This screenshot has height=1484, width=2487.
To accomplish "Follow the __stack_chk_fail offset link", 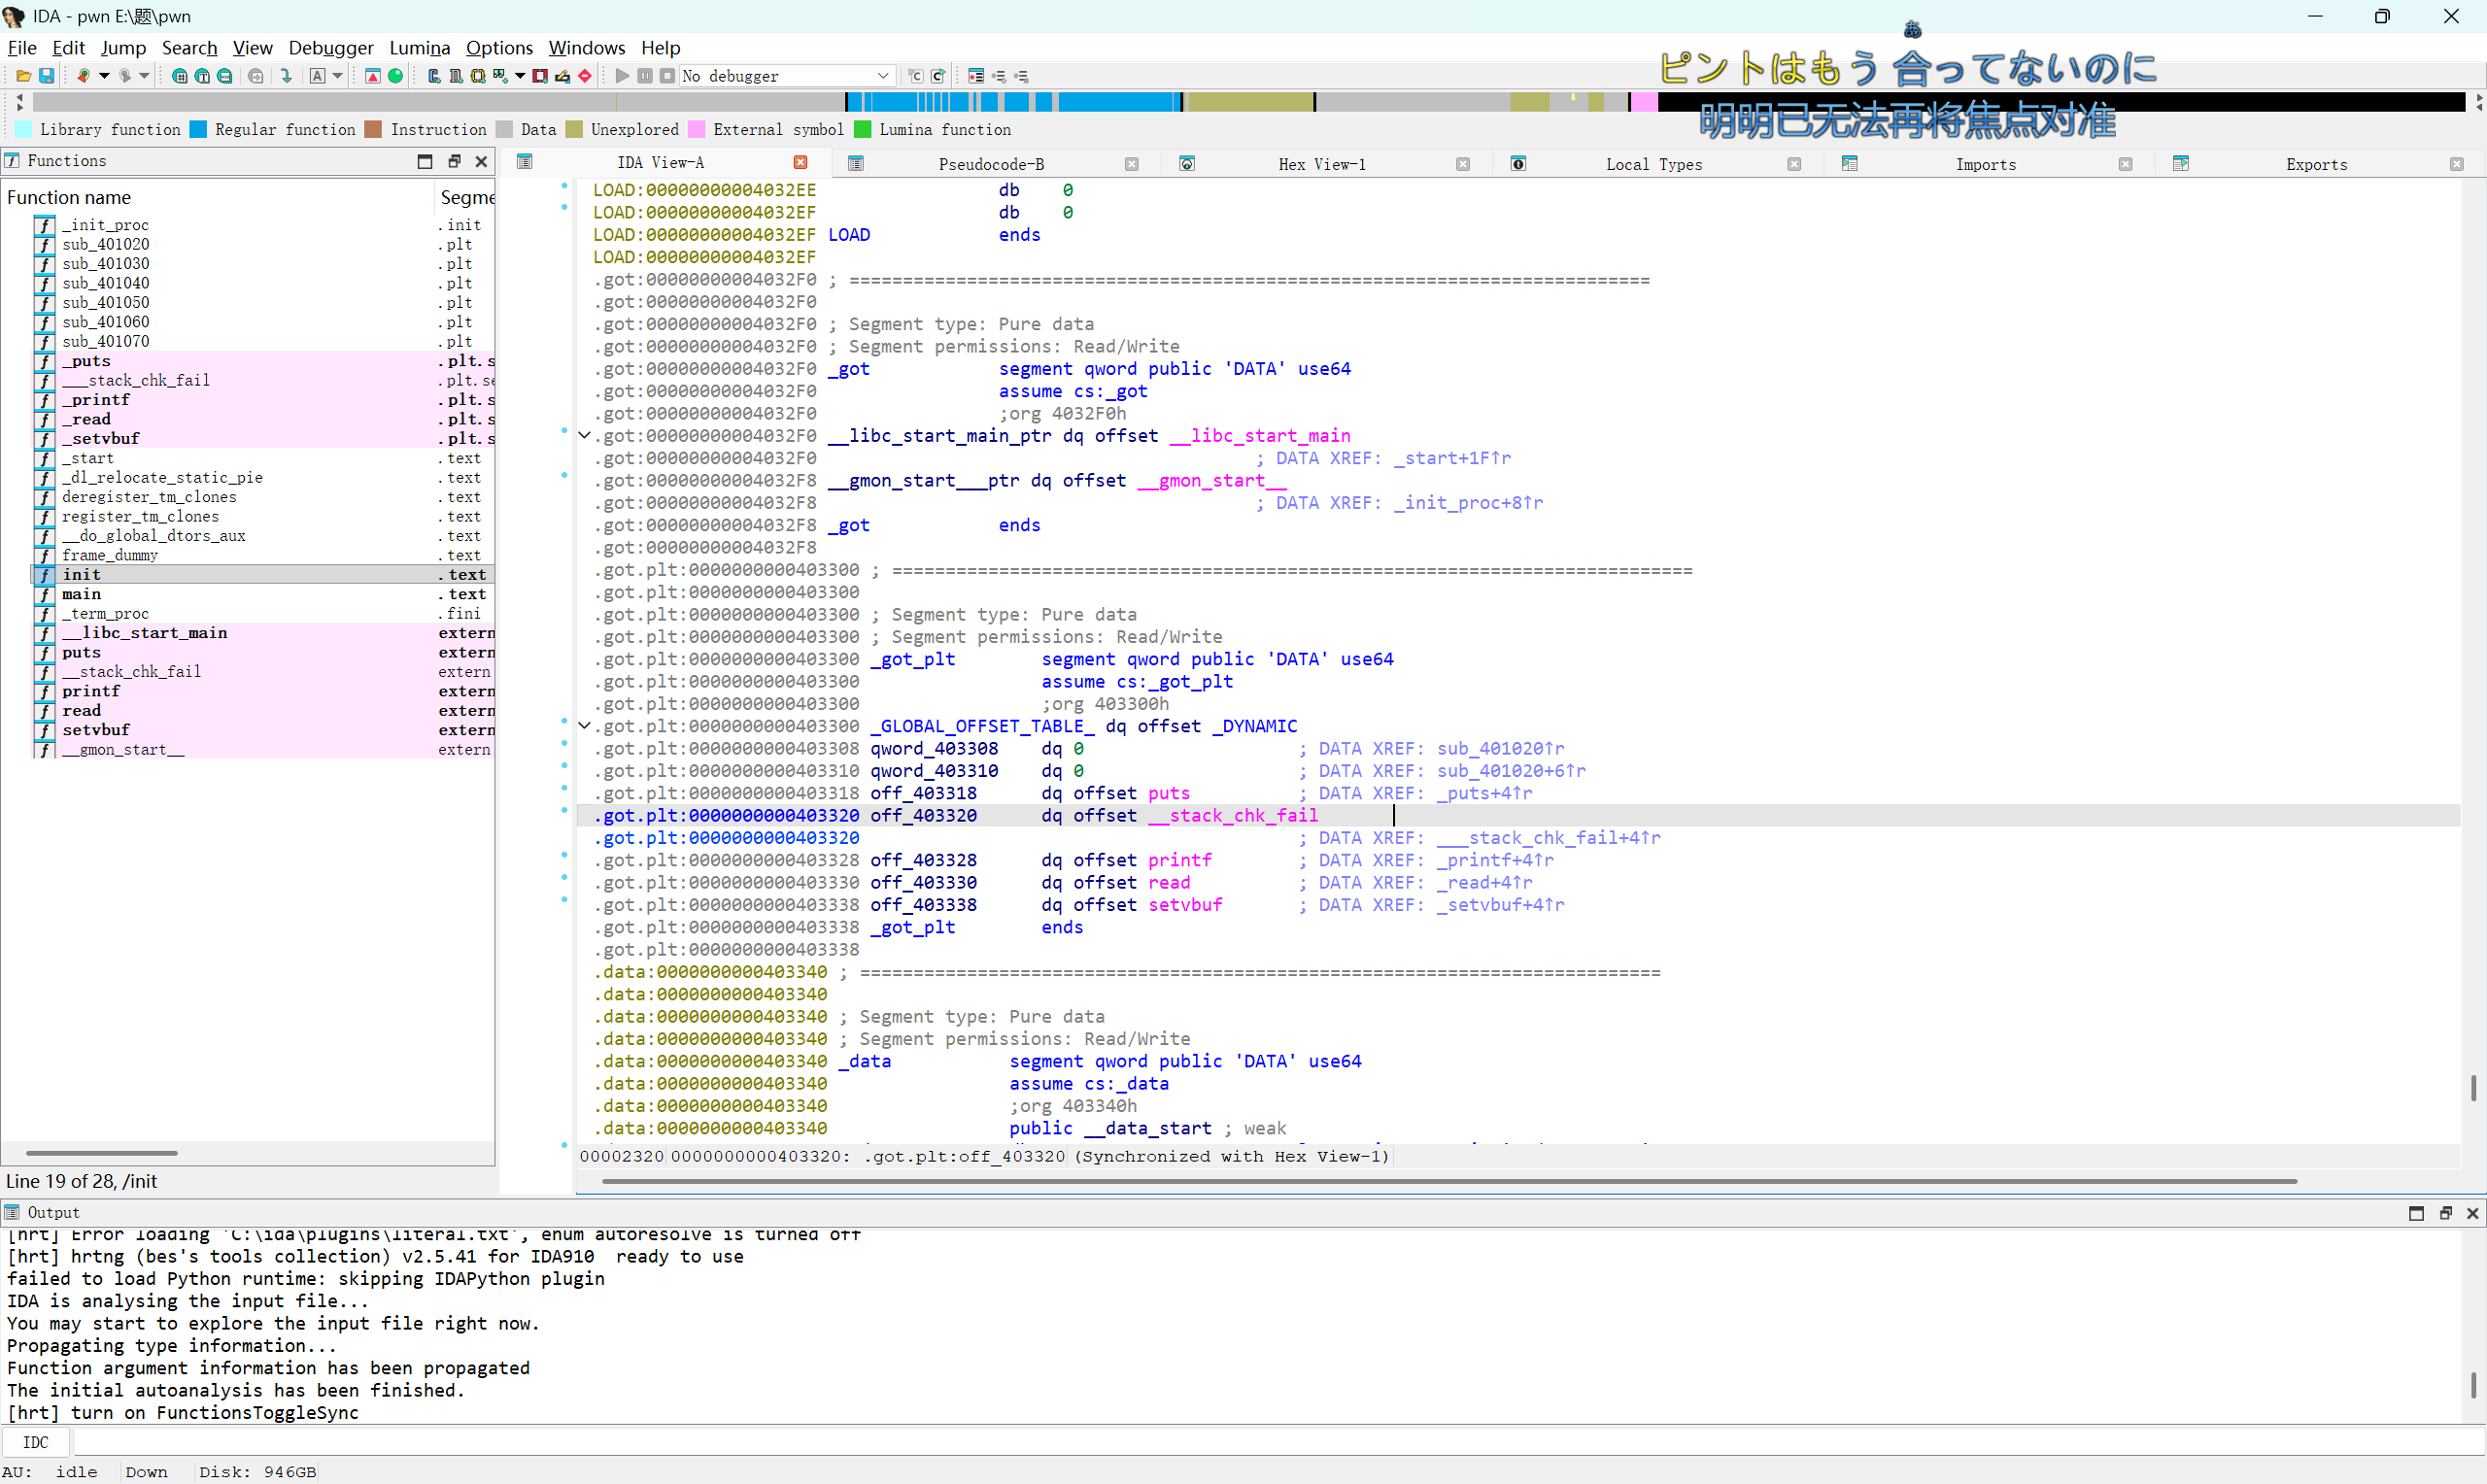I will [x=1232, y=816].
